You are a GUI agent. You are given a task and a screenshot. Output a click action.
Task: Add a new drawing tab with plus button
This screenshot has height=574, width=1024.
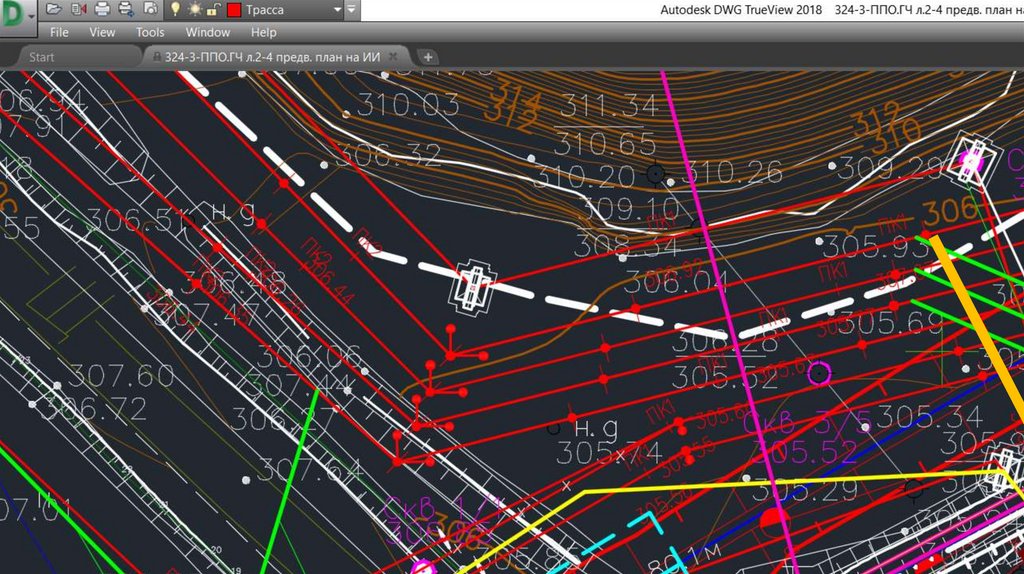point(426,57)
